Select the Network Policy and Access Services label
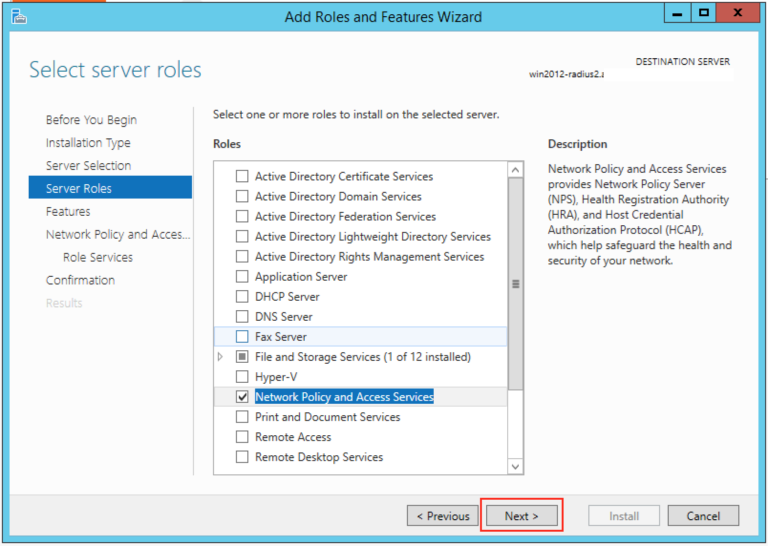Image resolution: width=768 pixels, height=546 pixels. [344, 397]
